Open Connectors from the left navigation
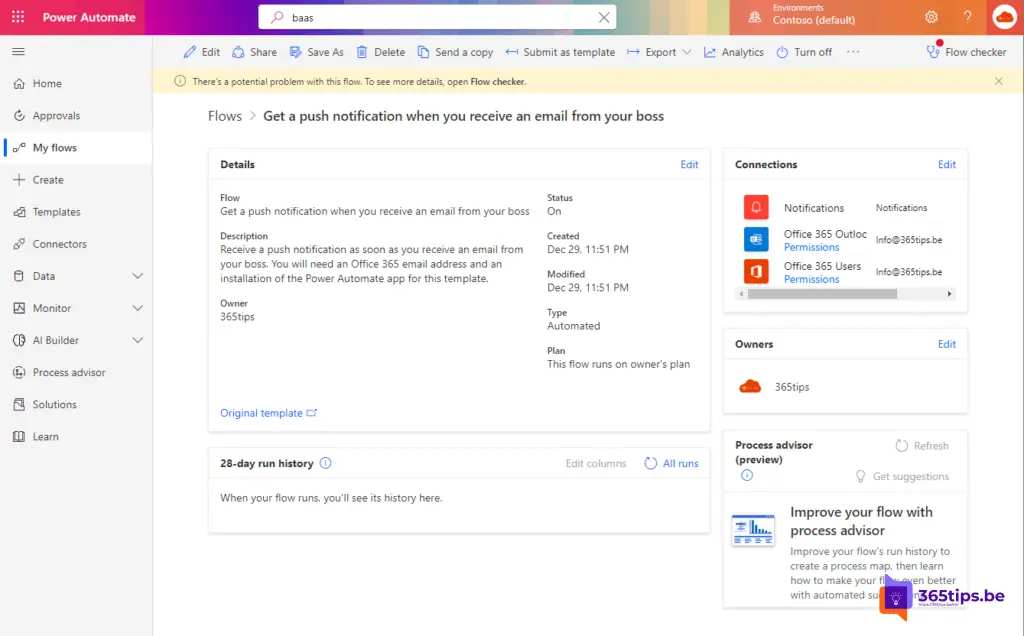1024x636 pixels. (x=59, y=244)
